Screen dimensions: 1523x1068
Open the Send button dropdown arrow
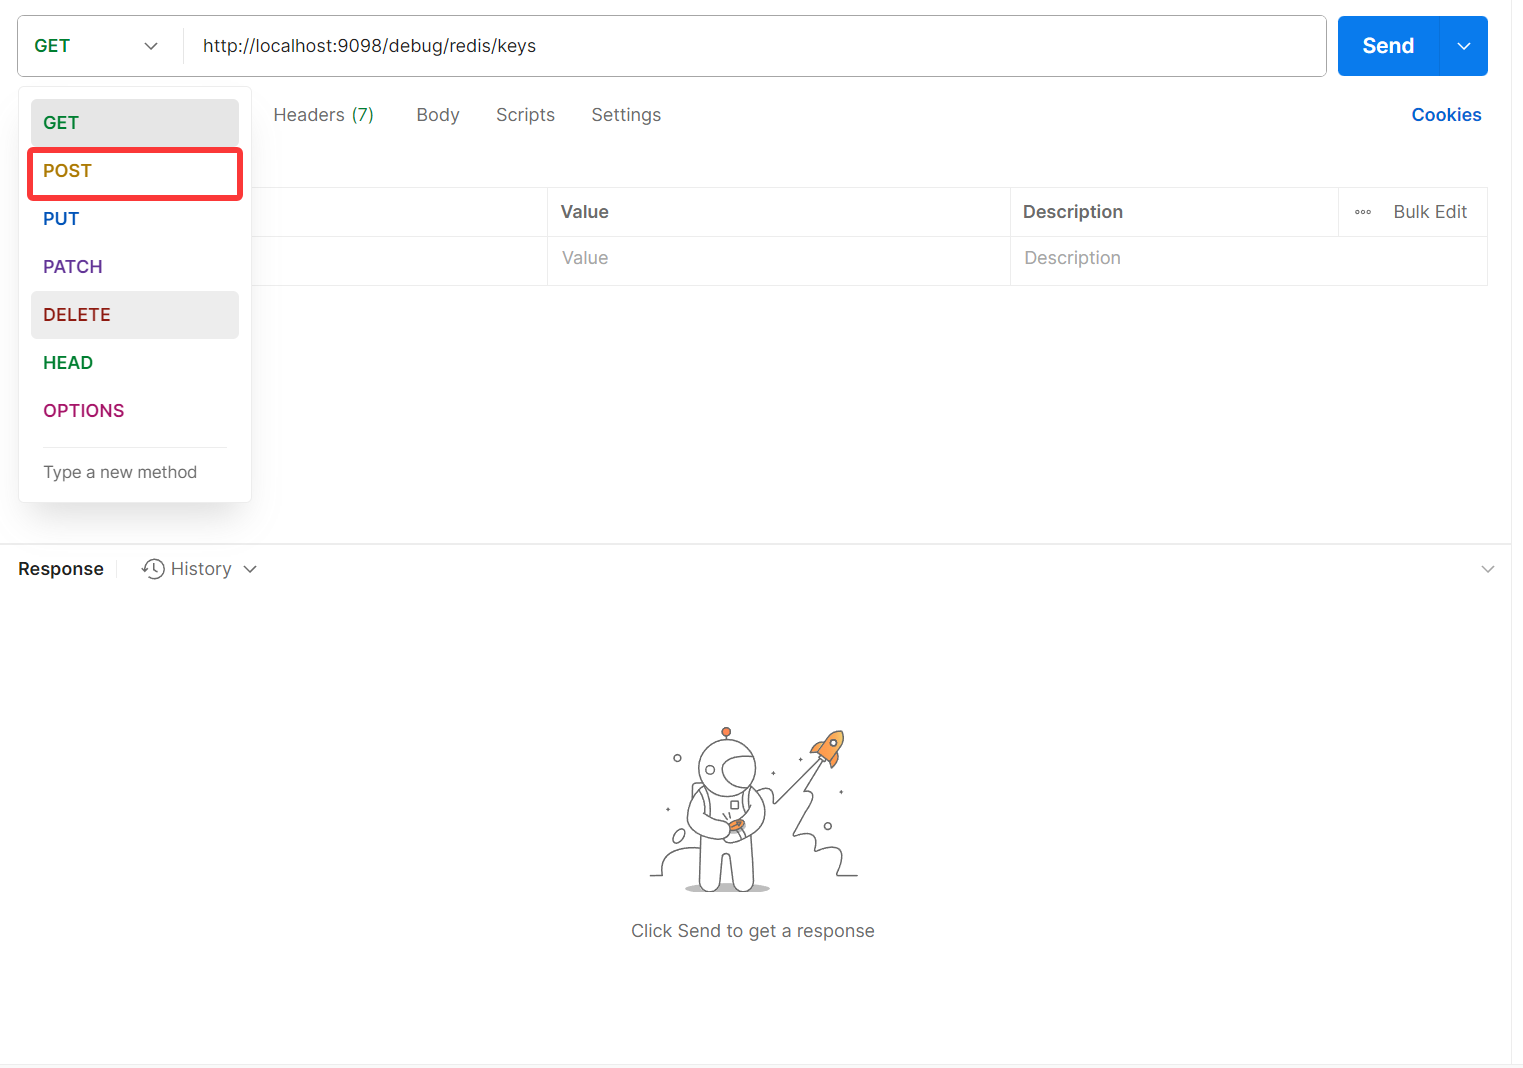1464,46
